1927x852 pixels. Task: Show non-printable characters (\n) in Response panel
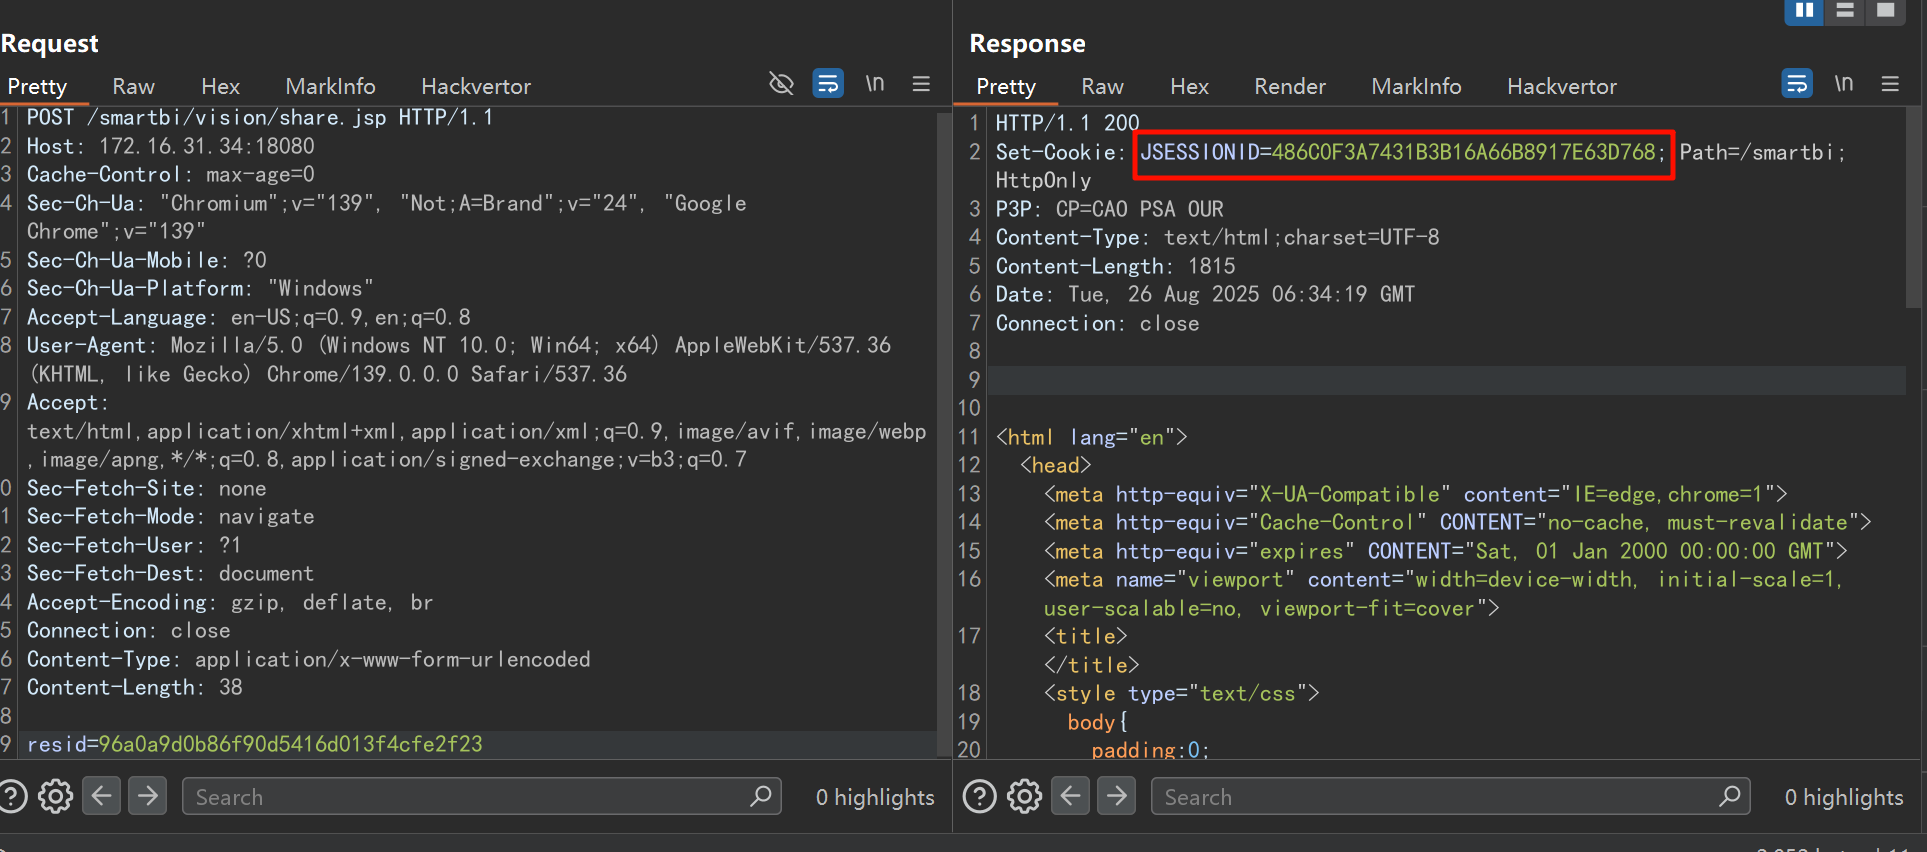click(1844, 84)
